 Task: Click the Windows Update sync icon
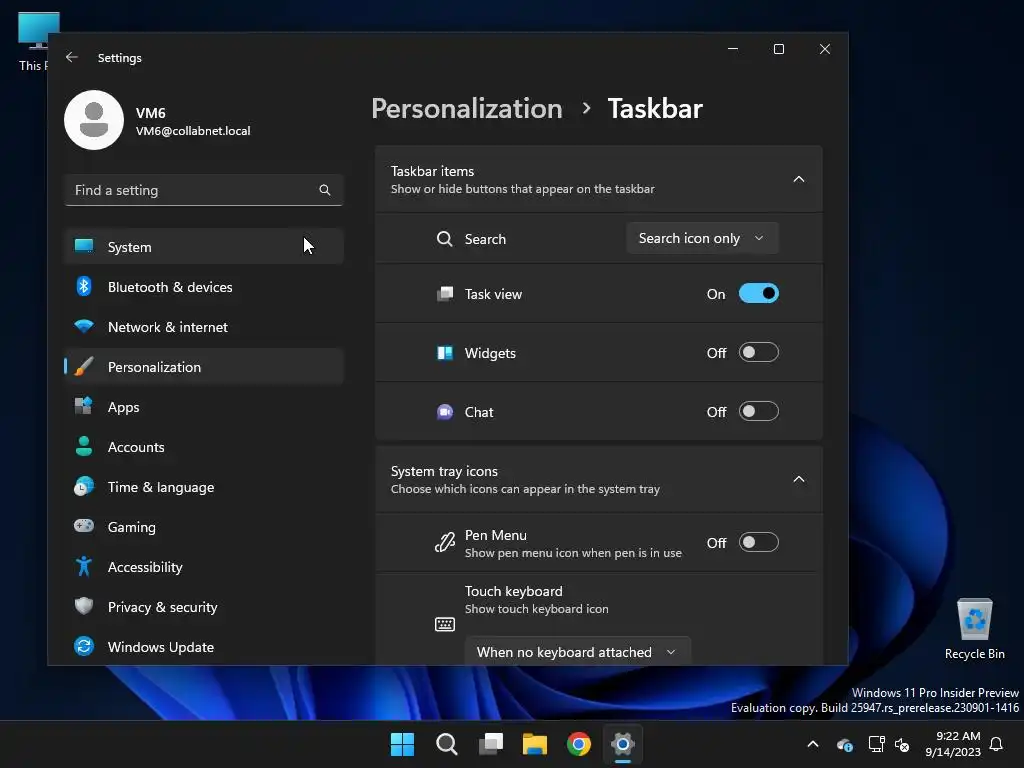pyautogui.click(x=84, y=647)
